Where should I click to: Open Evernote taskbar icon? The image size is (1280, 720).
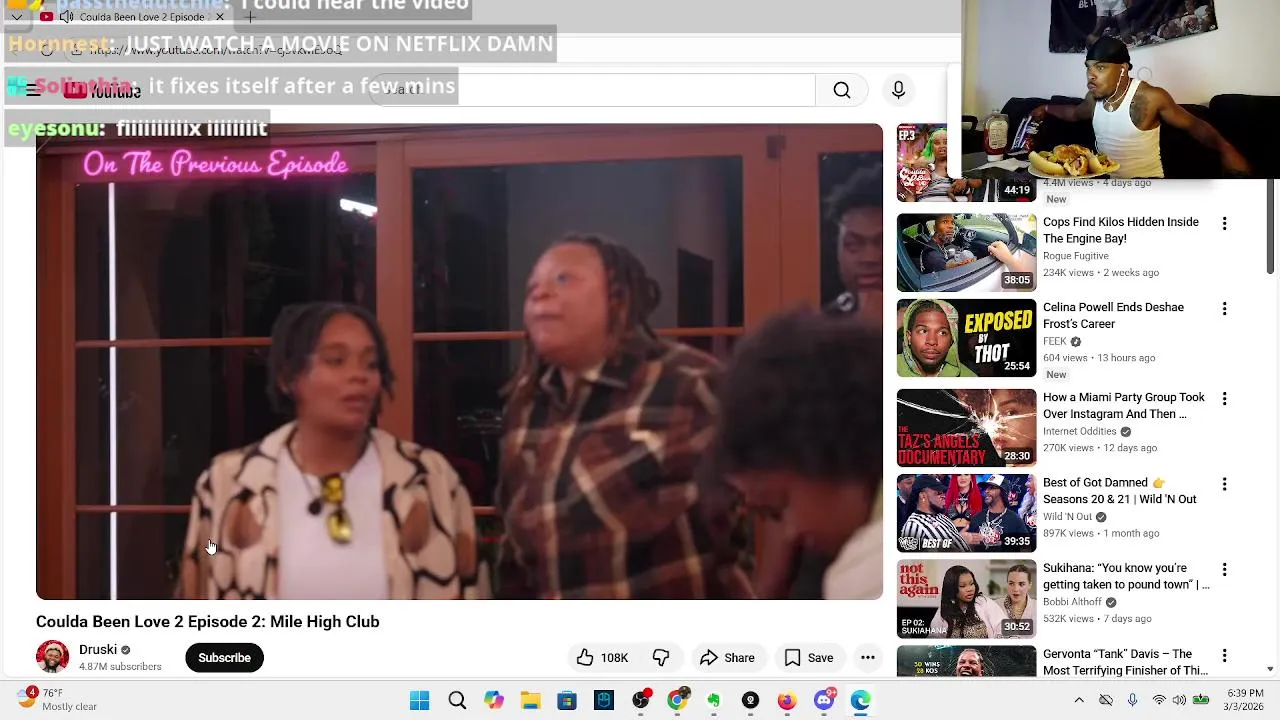[x=714, y=700]
